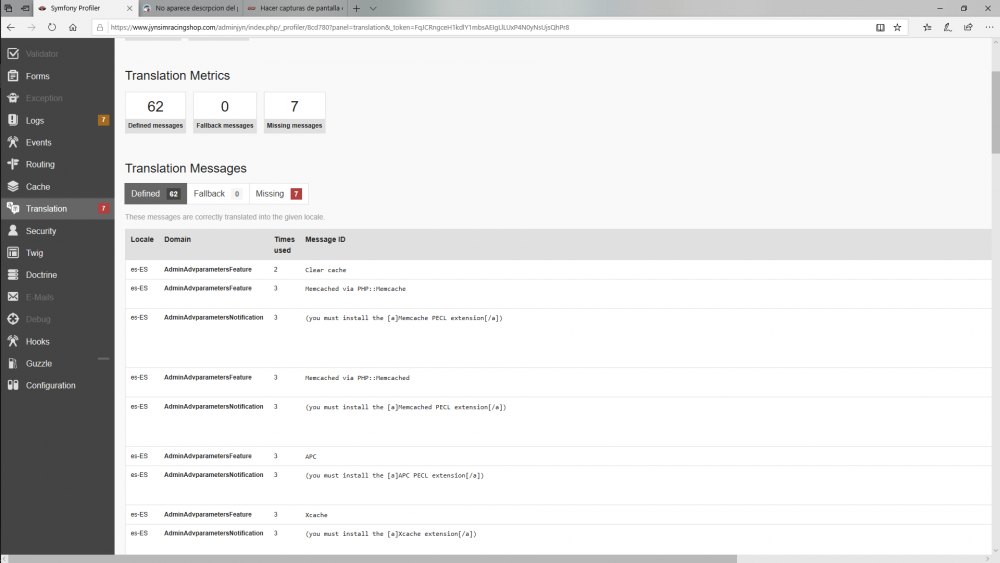Close the Symfony Profiler tab

129,8
